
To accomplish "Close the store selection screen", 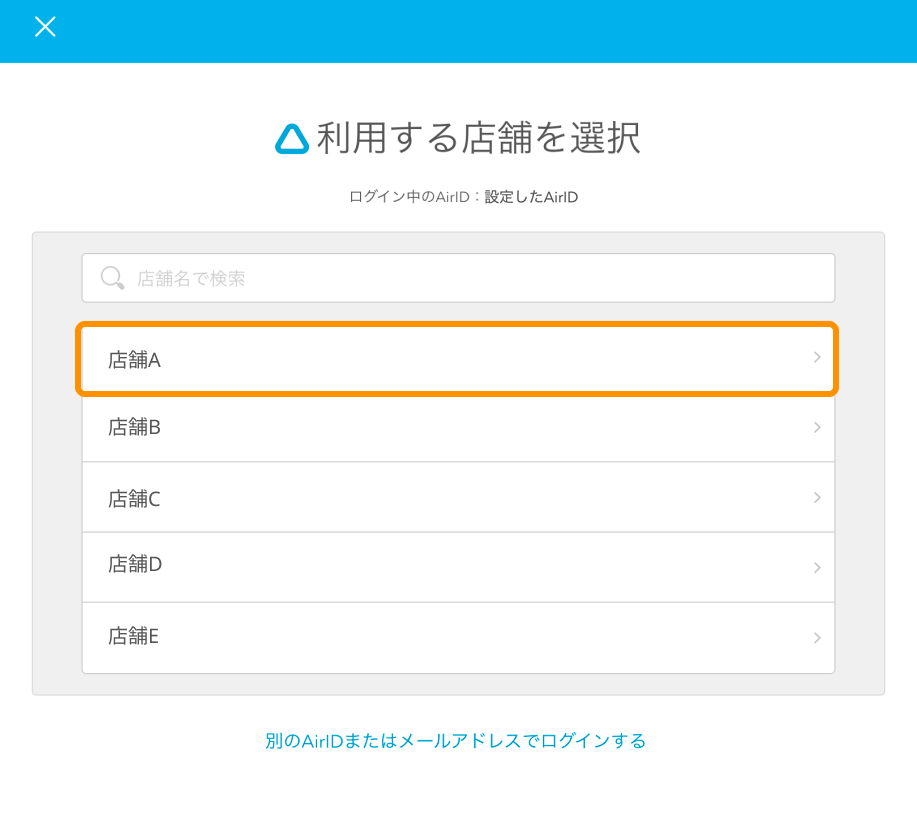I will point(45,27).
